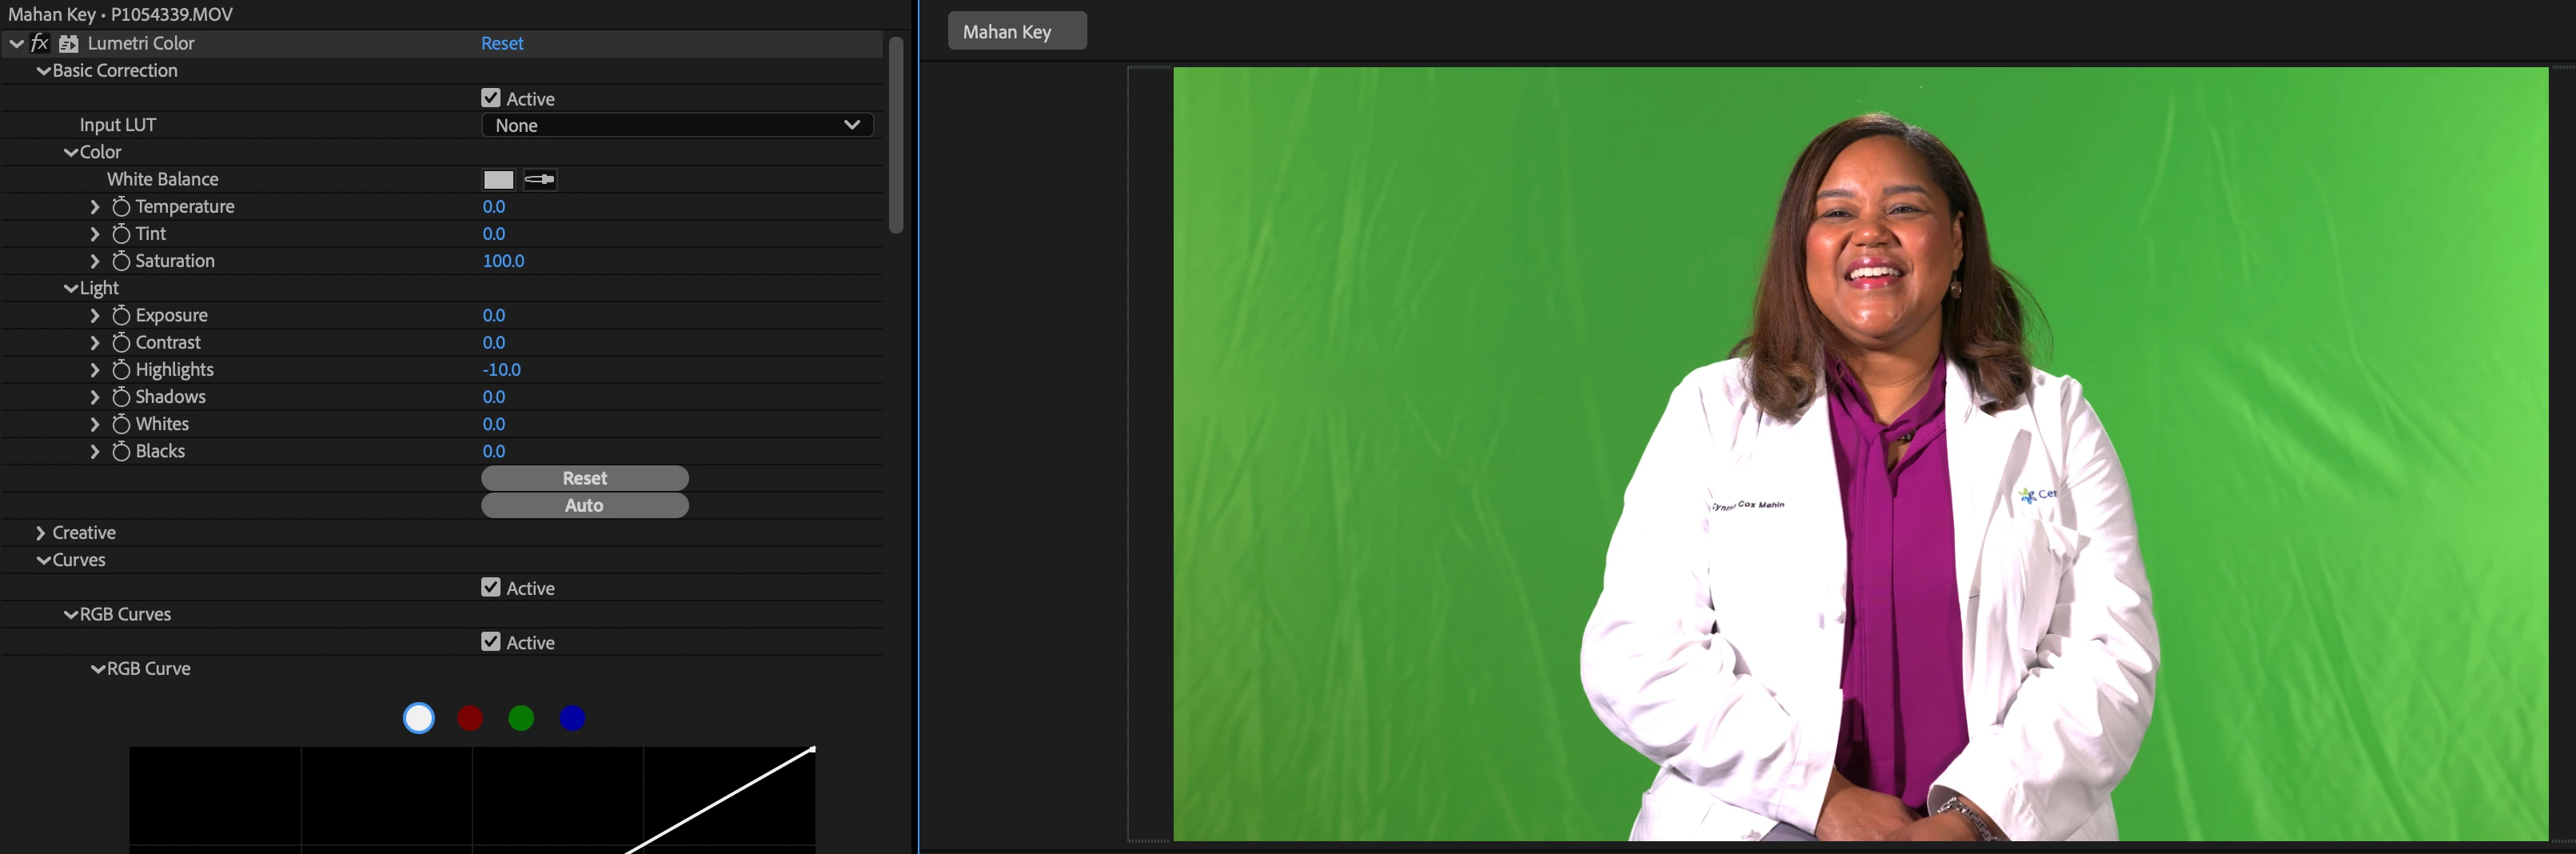Switch to the Mahan Key monitor tab
The width and height of the screenshot is (2576, 854).
[x=1017, y=31]
